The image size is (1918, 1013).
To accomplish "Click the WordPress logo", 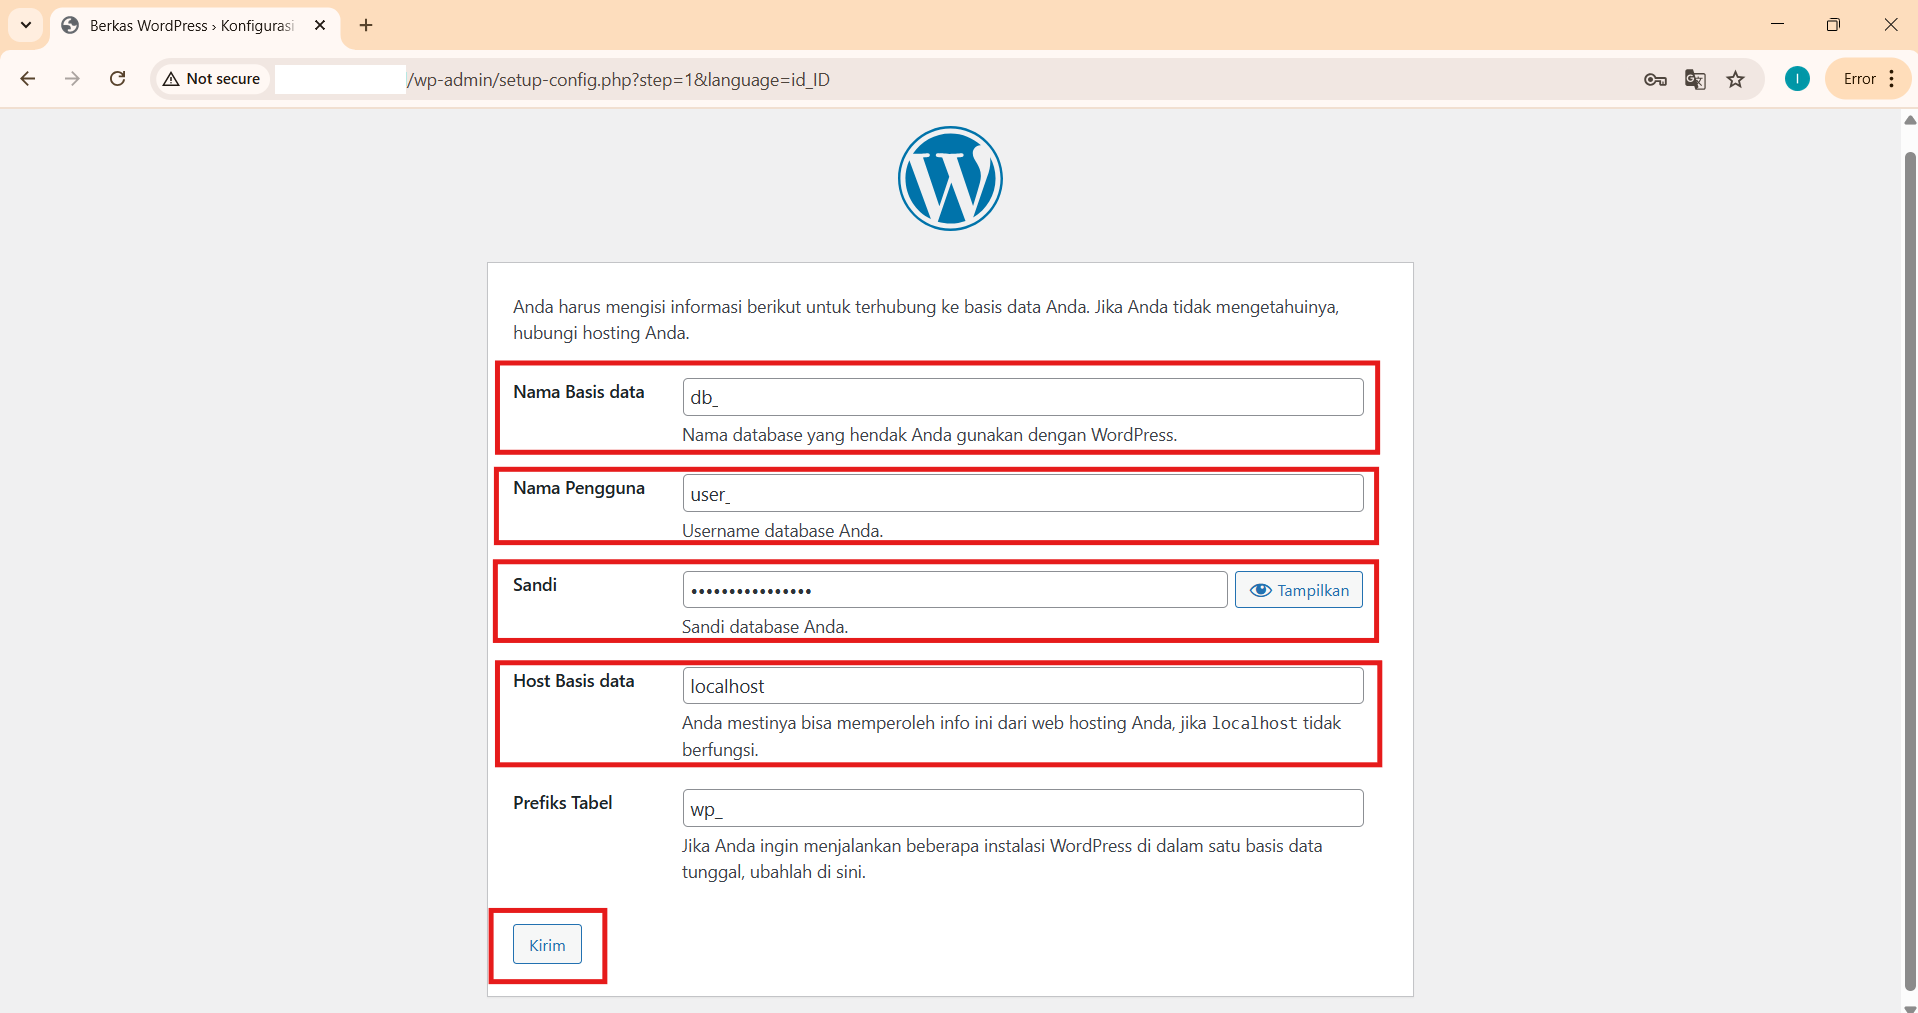I will point(949,179).
